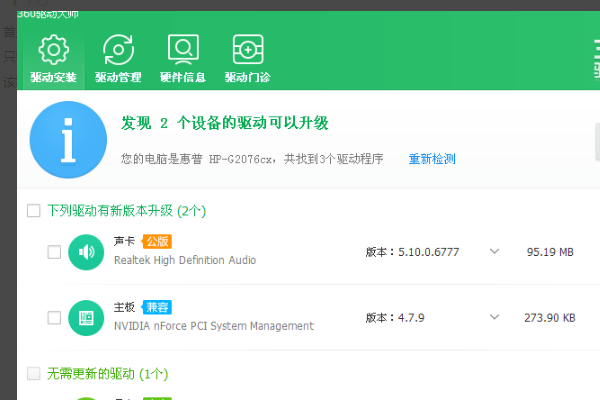
Task: Select the Realtek High Definition Audio entry
Action: point(184,260)
